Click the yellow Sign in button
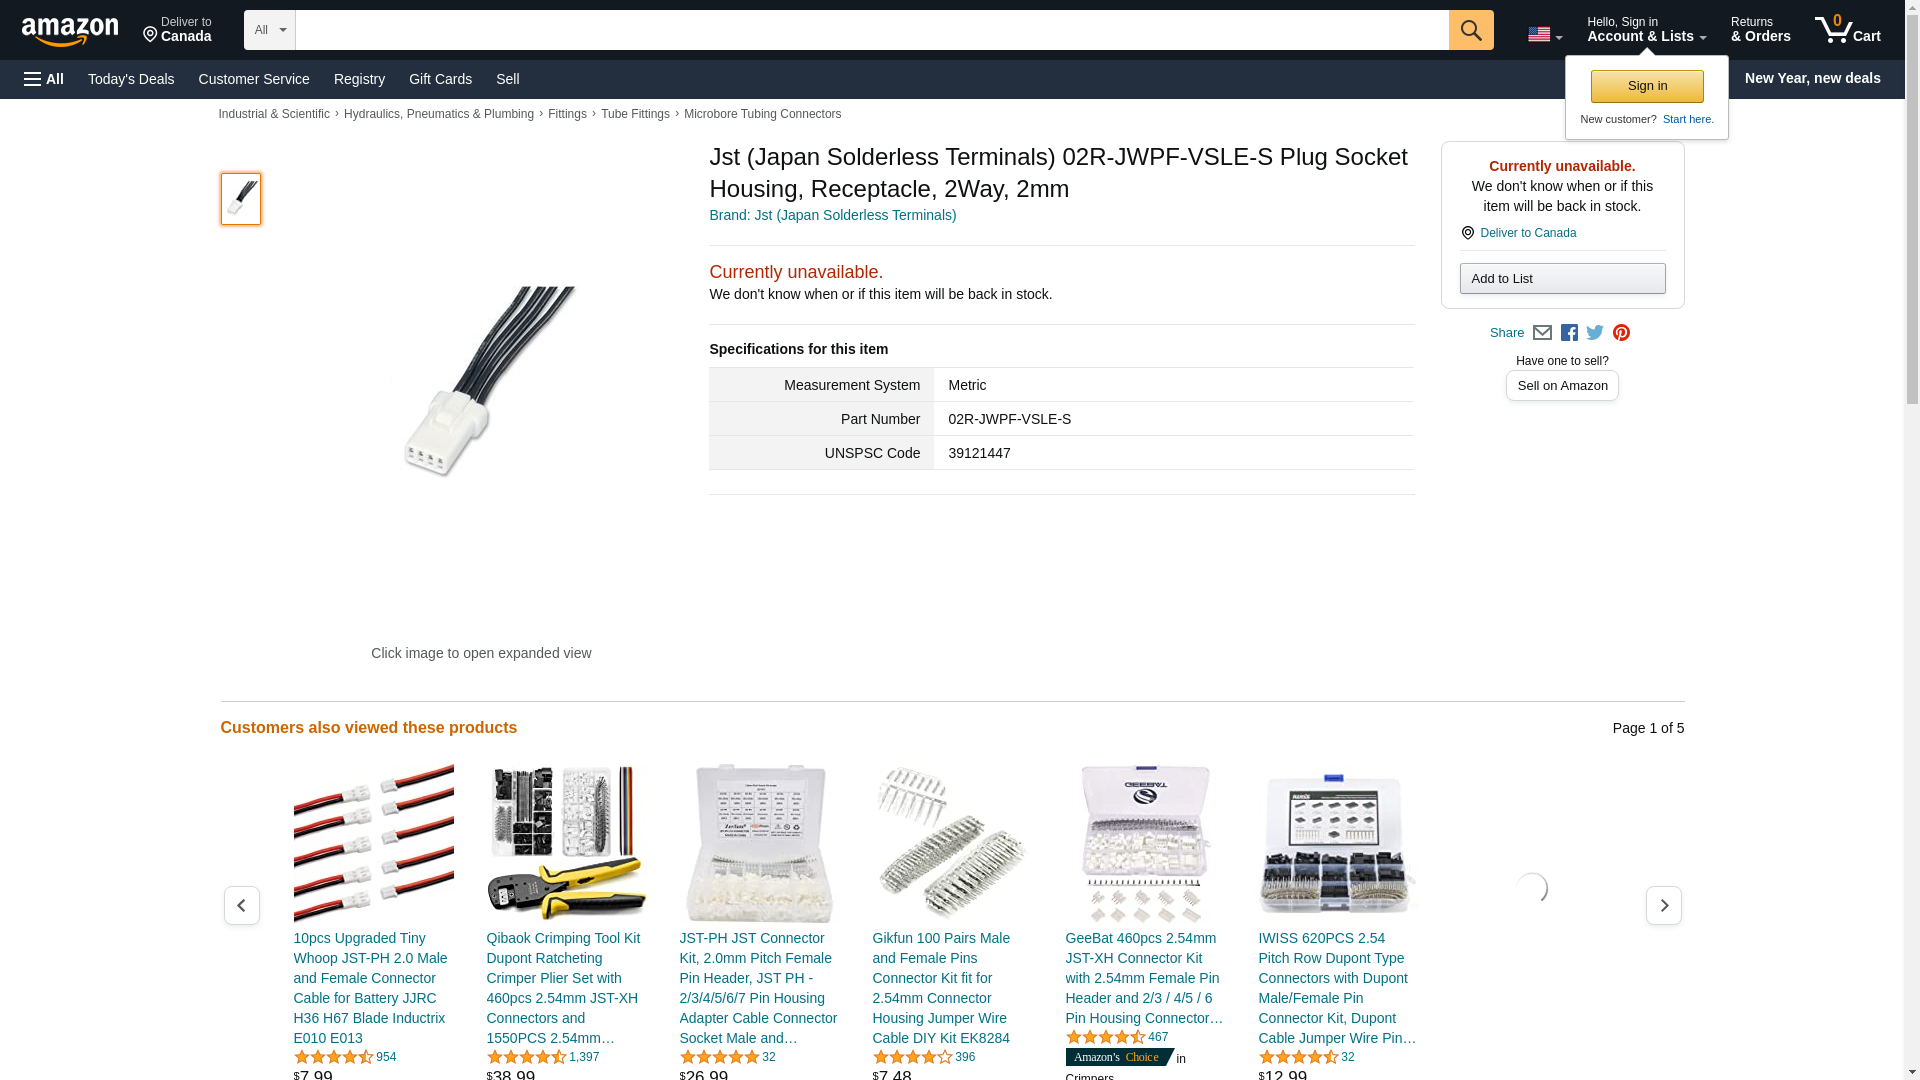The image size is (1920, 1080). click(1647, 86)
